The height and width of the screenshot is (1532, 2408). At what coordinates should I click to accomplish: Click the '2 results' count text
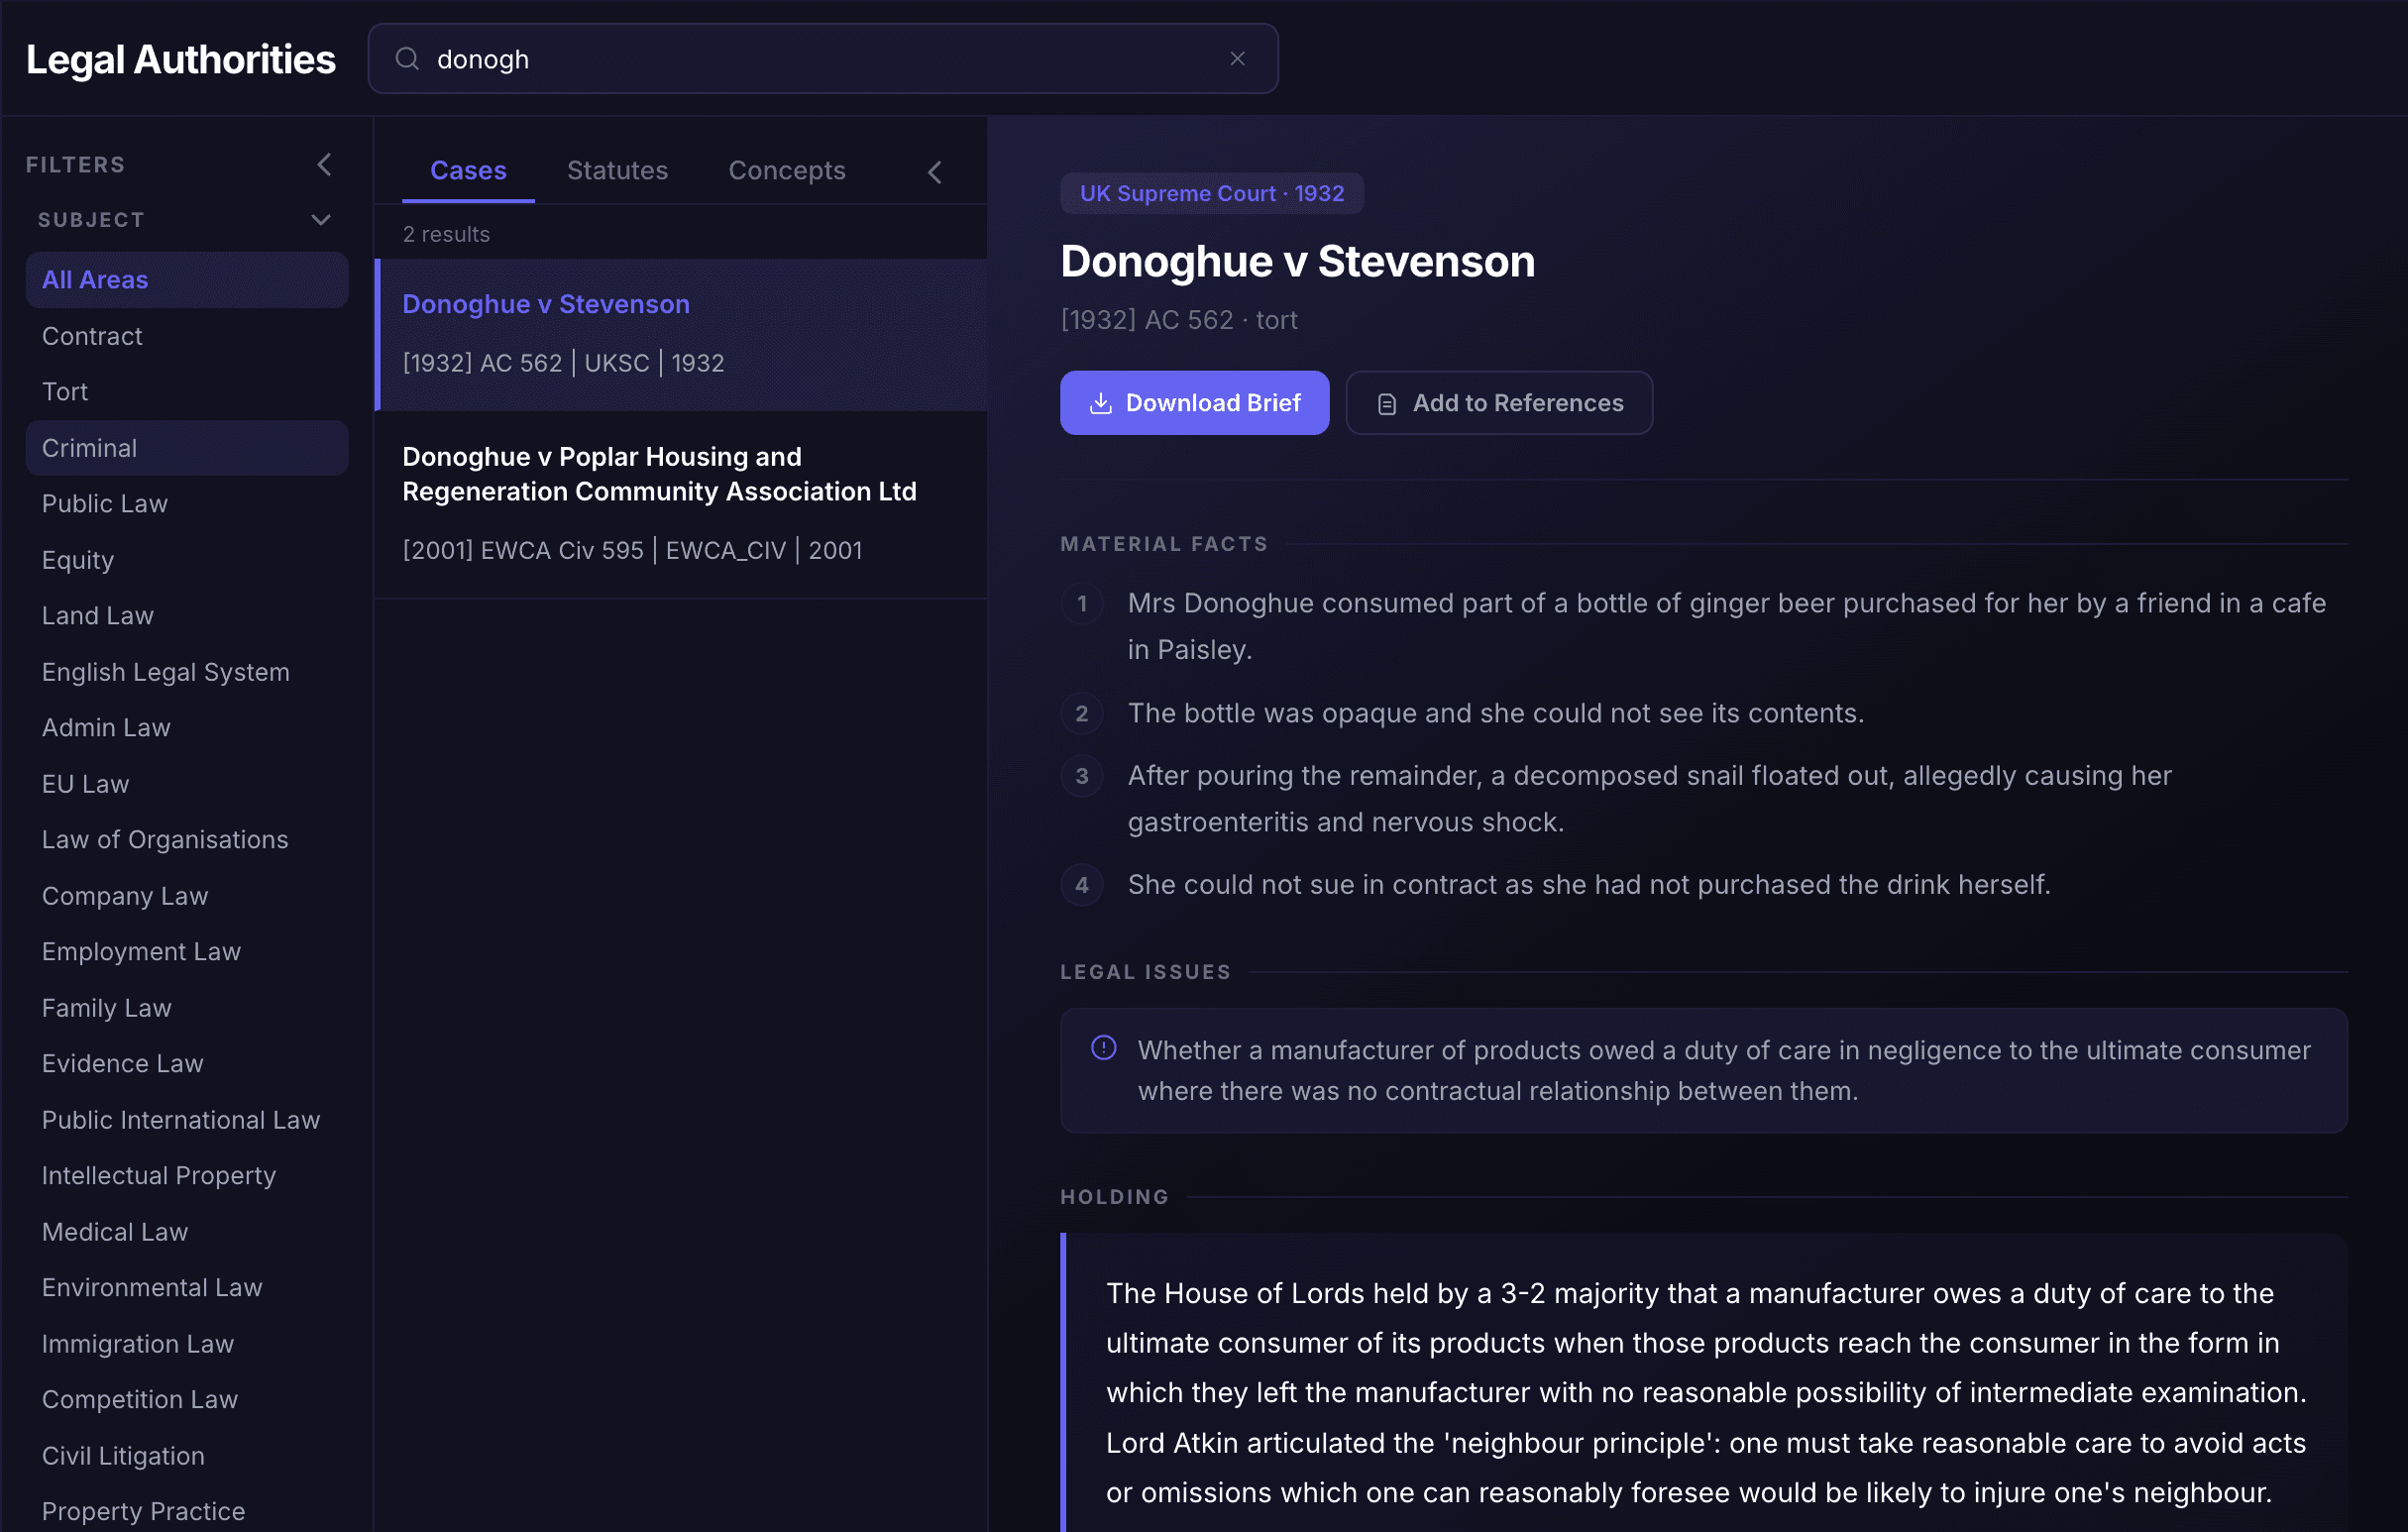(x=446, y=234)
